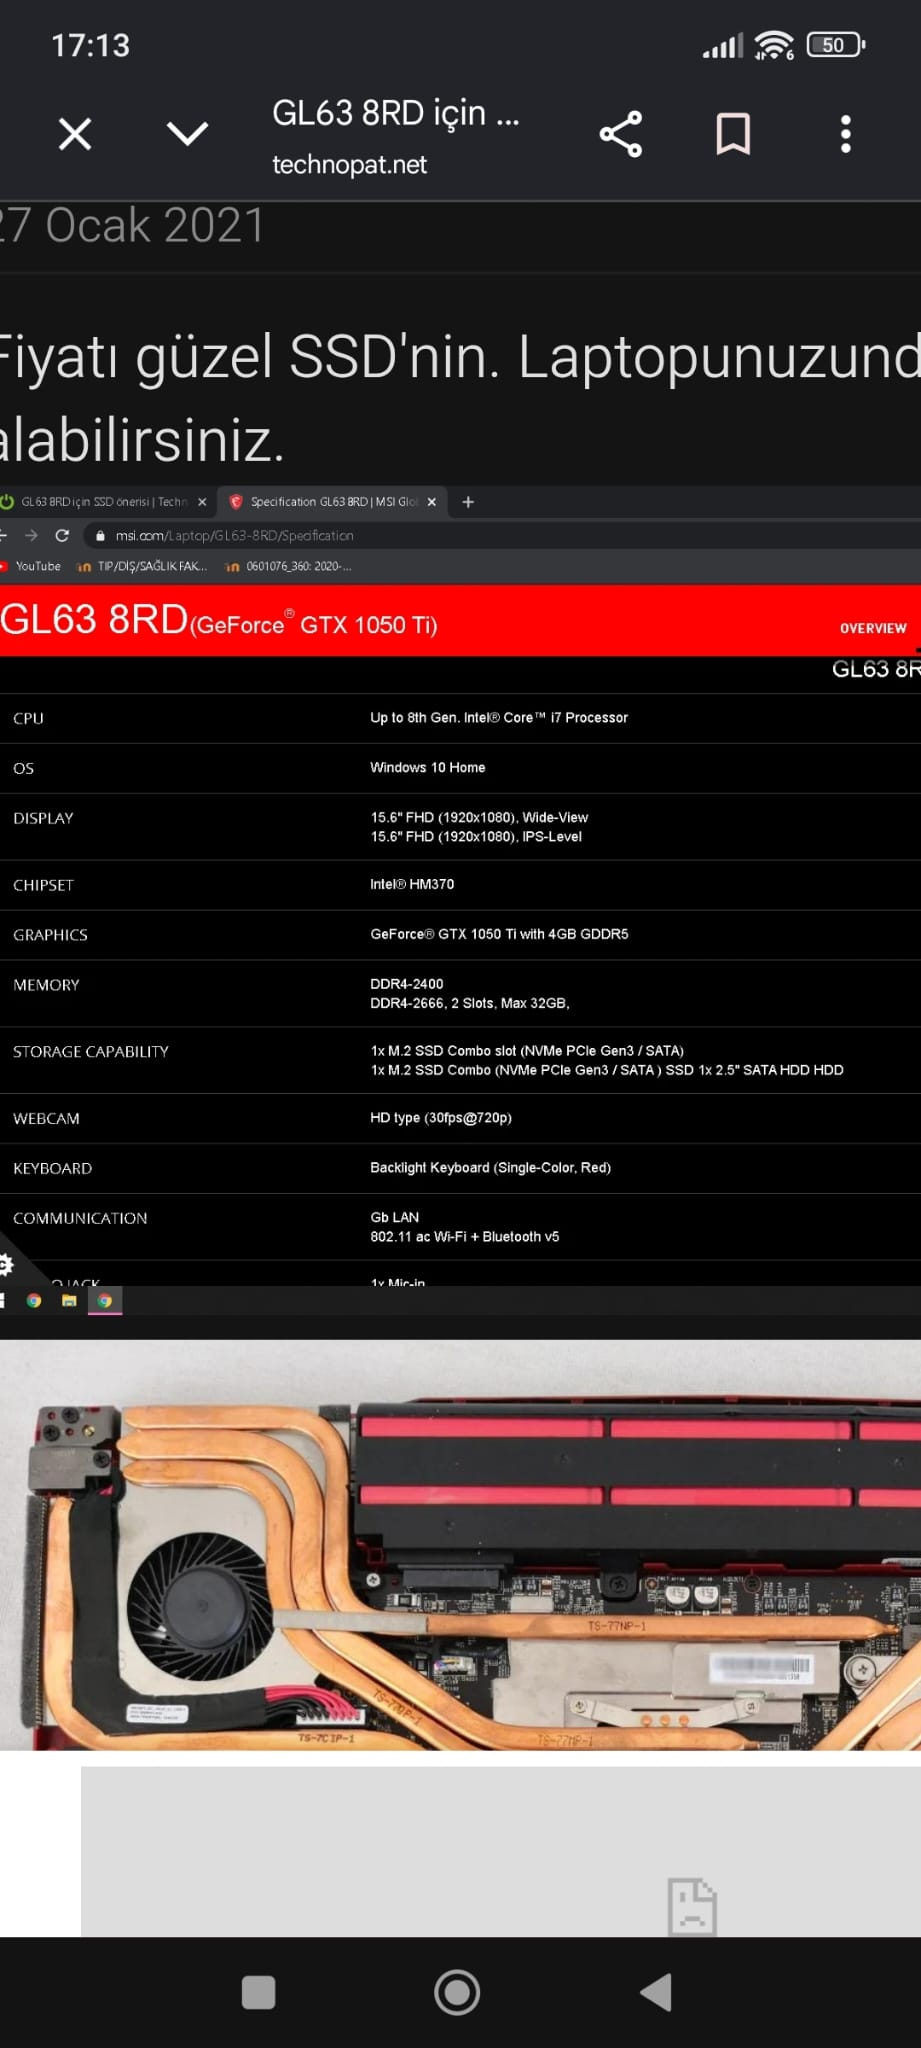Tap '802.11 ac Wi-Fi + Bluetooth v5' text
Image resolution: width=921 pixels, height=2048 pixels.
coord(465,1237)
